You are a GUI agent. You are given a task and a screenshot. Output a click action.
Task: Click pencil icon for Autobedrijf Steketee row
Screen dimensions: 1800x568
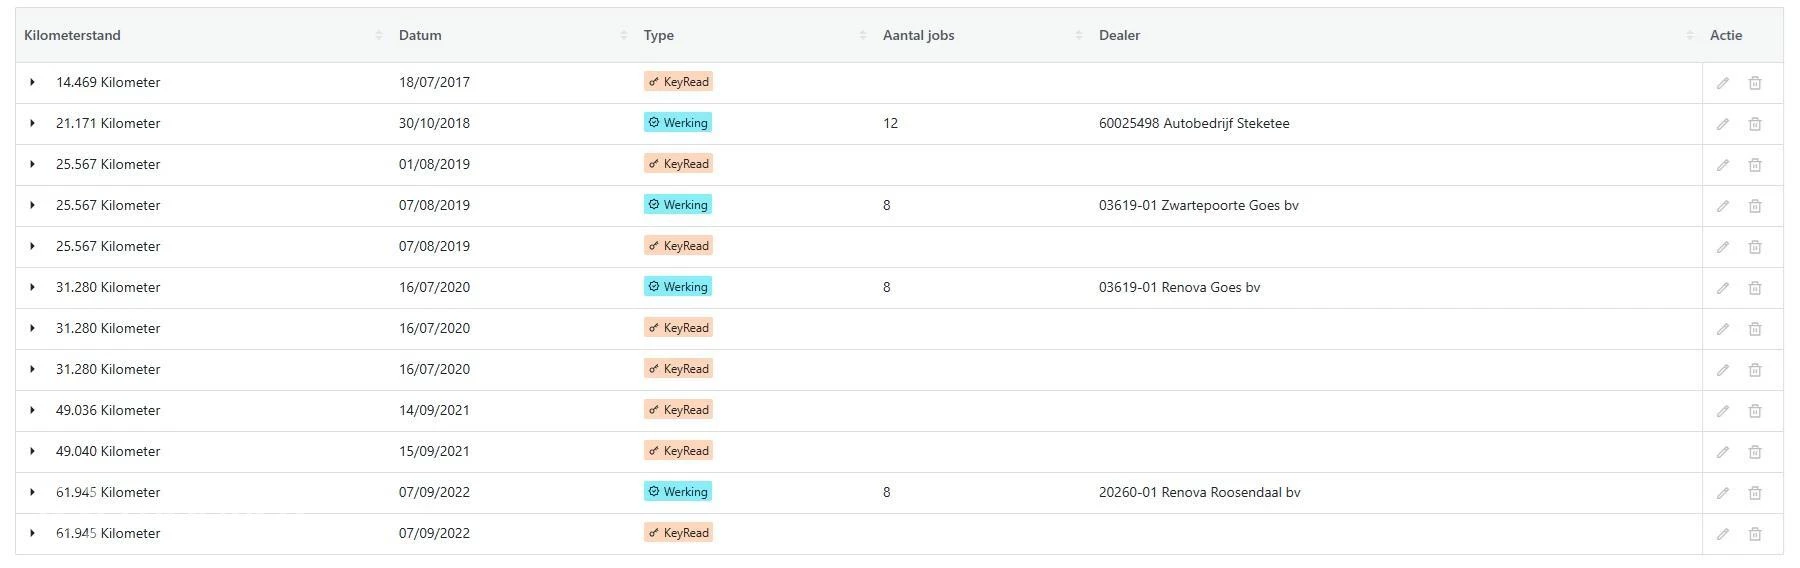click(1722, 124)
